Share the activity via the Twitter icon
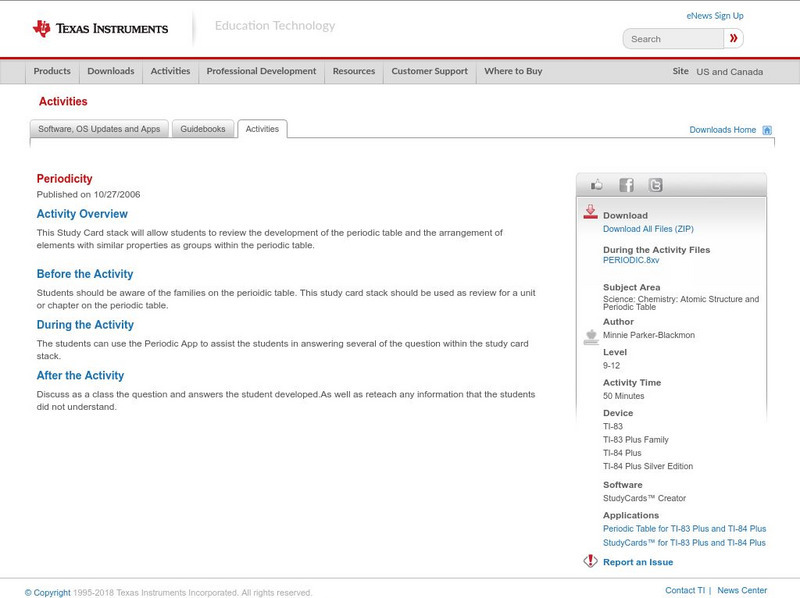Screen dimensions: 800x598 tap(654, 184)
